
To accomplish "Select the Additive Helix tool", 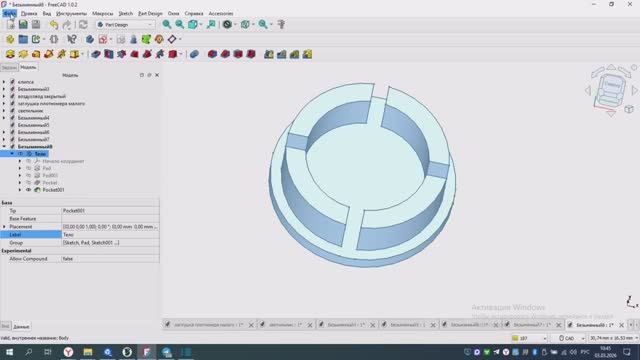I will click(62, 54).
